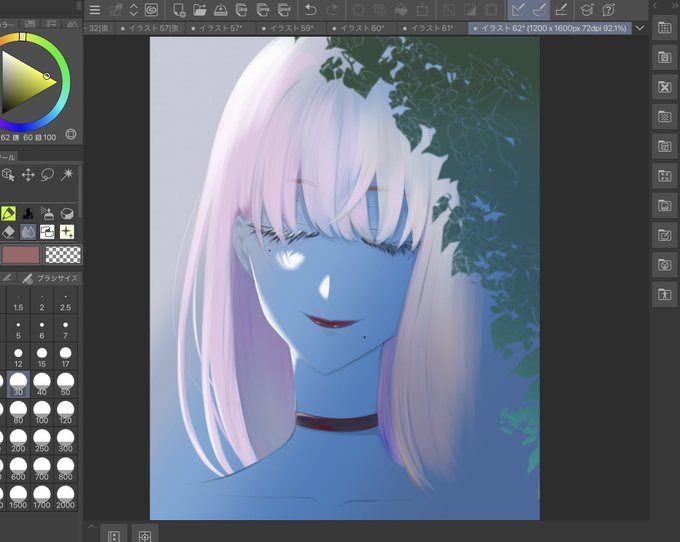Viewport: 680px width, 542px height.
Task: Select the Move layer tool
Action: click(x=28, y=175)
